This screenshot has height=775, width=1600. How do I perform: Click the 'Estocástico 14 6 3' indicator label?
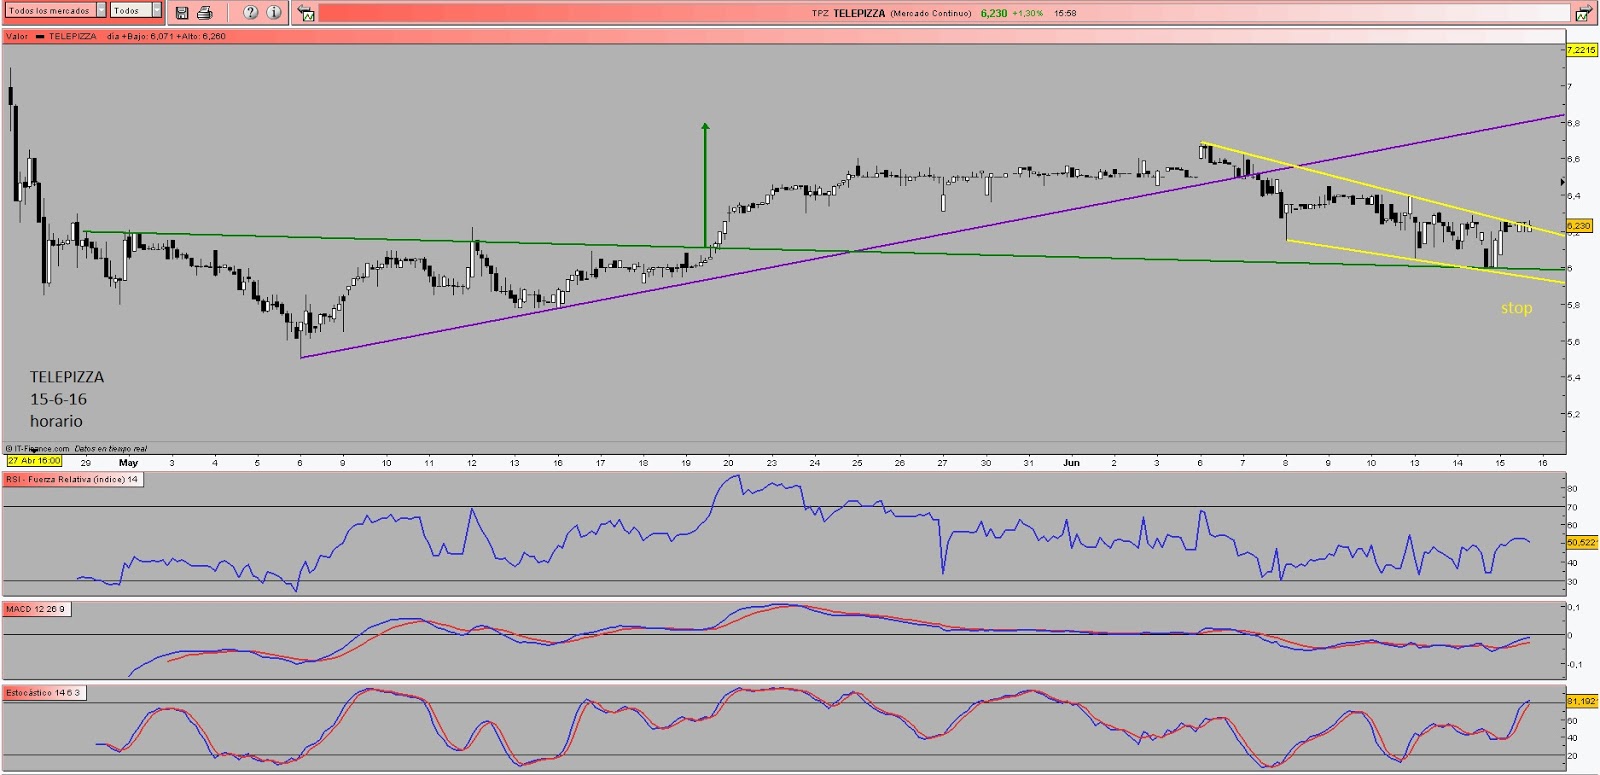(44, 693)
